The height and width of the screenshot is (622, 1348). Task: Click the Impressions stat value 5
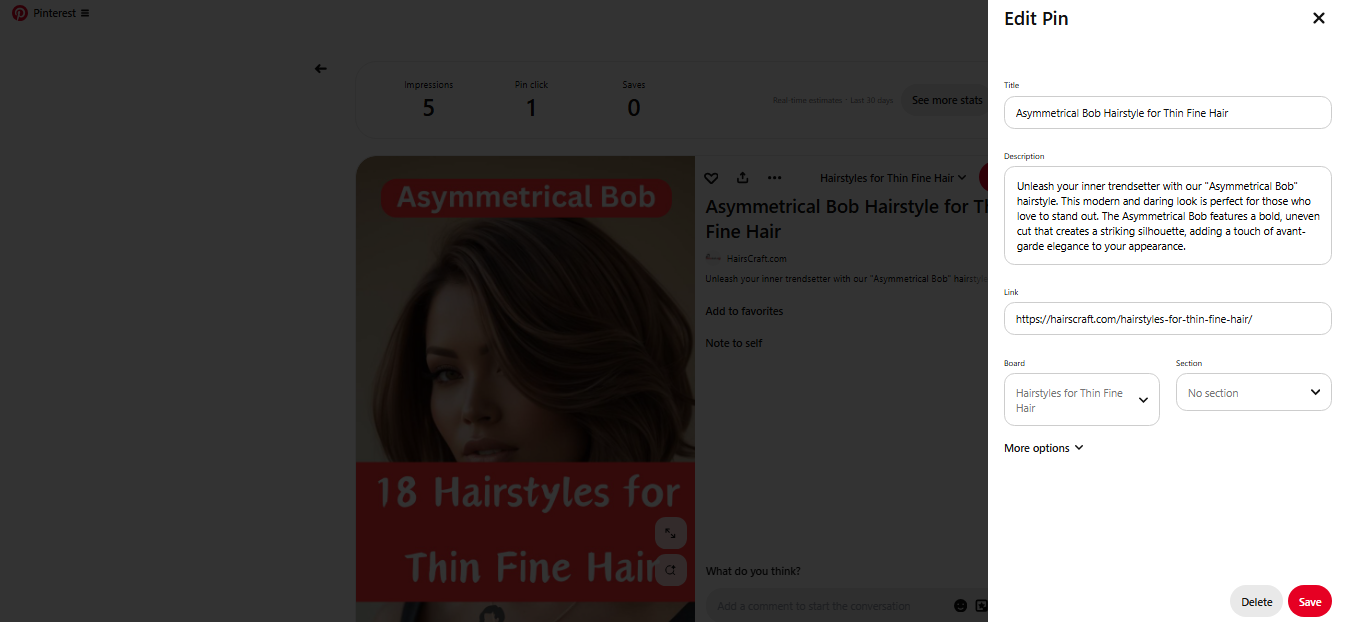[x=429, y=107]
